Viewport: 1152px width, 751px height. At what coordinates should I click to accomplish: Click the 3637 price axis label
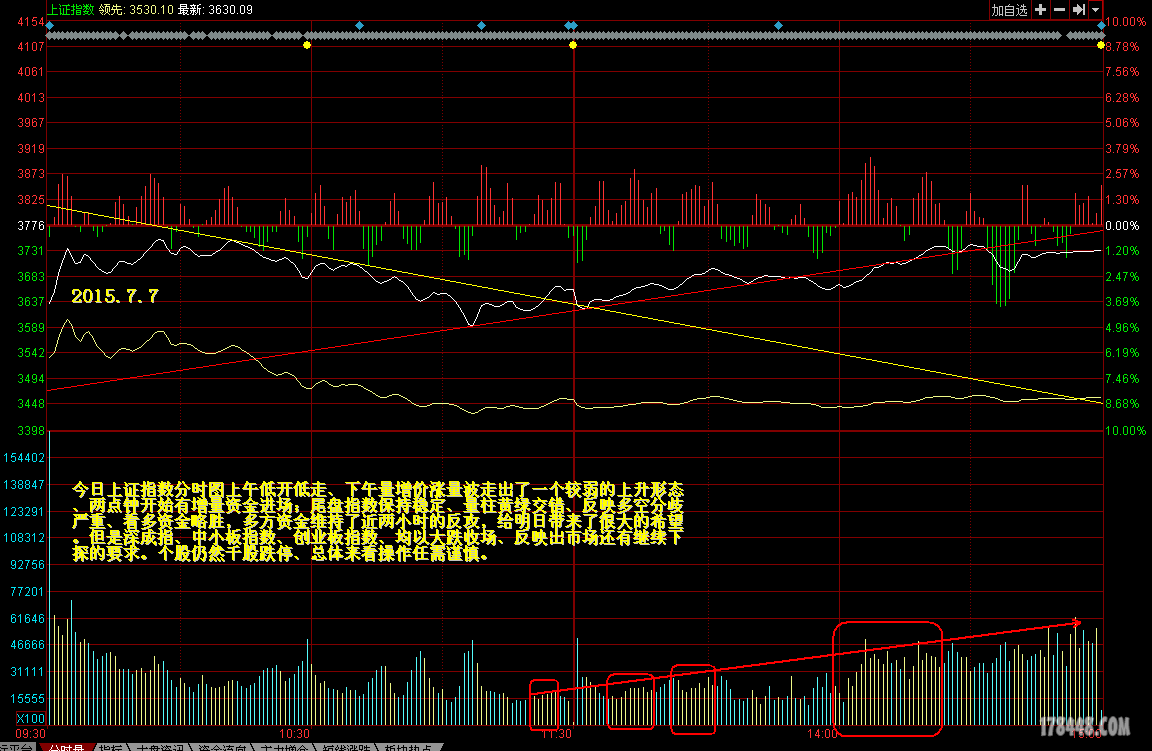(31, 302)
